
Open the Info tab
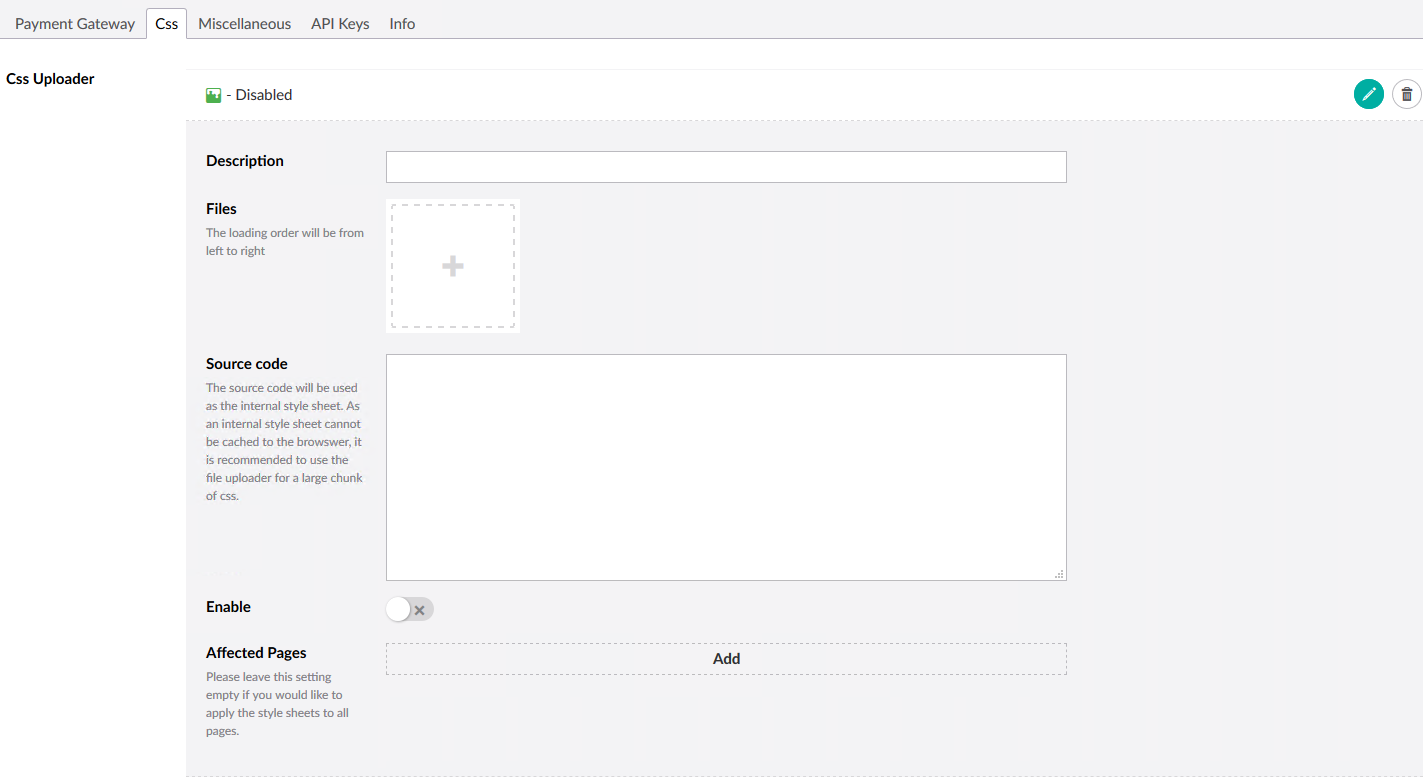point(401,22)
